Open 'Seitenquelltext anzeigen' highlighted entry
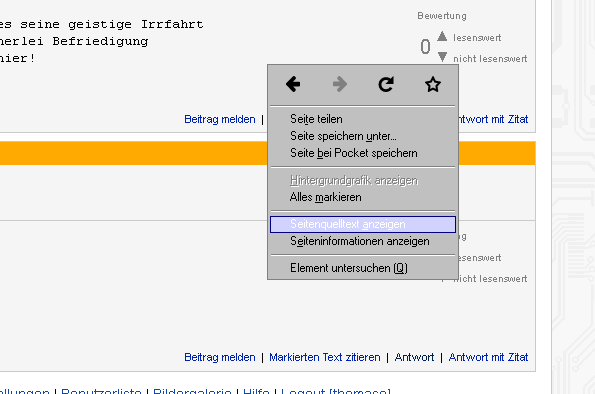Viewport: 595px width, 394px height. click(x=363, y=224)
